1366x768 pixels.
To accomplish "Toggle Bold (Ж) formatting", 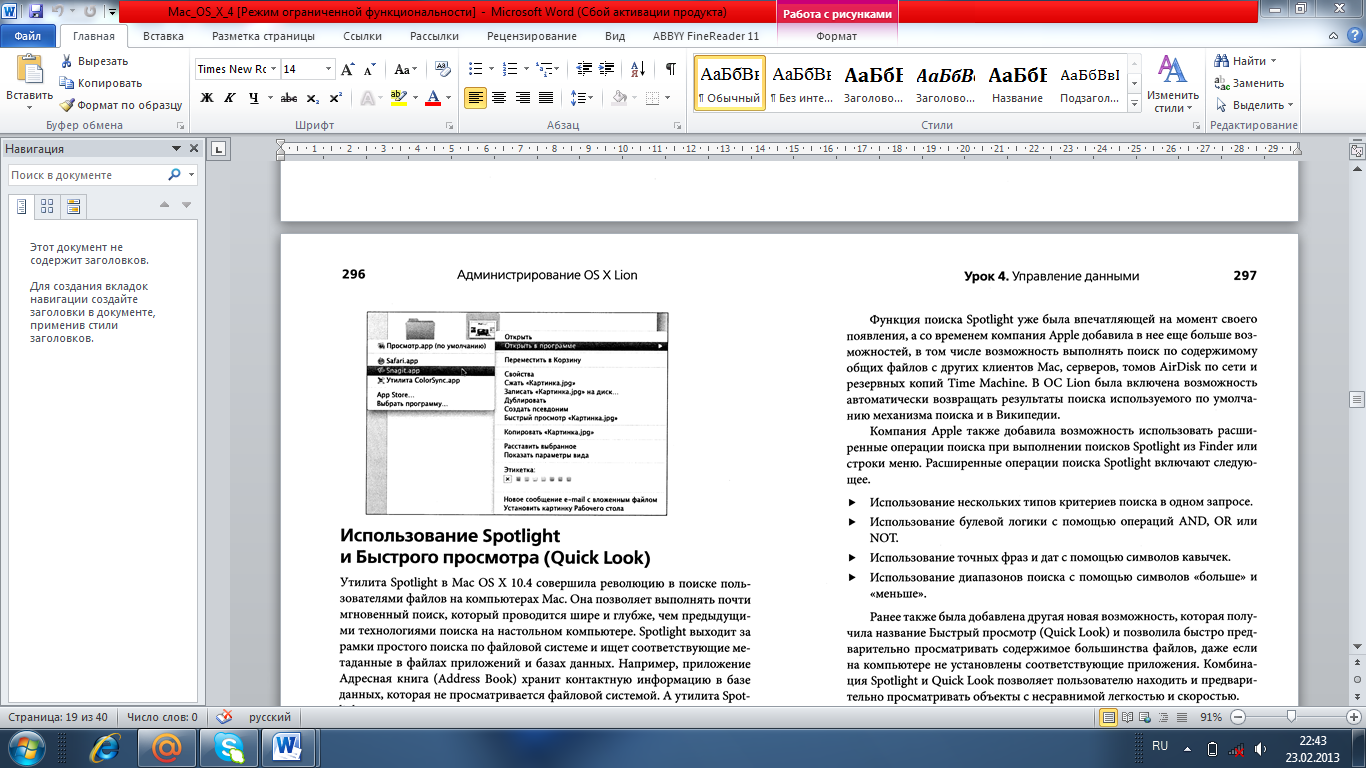I will [x=207, y=98].
